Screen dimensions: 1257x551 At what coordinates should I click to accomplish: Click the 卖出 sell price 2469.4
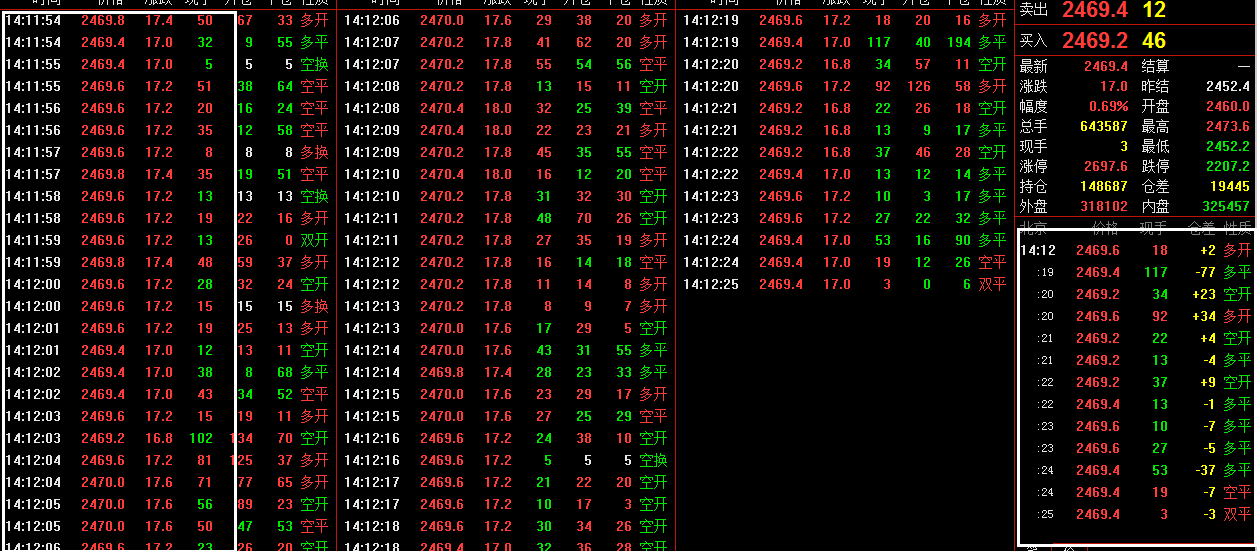1095,11
